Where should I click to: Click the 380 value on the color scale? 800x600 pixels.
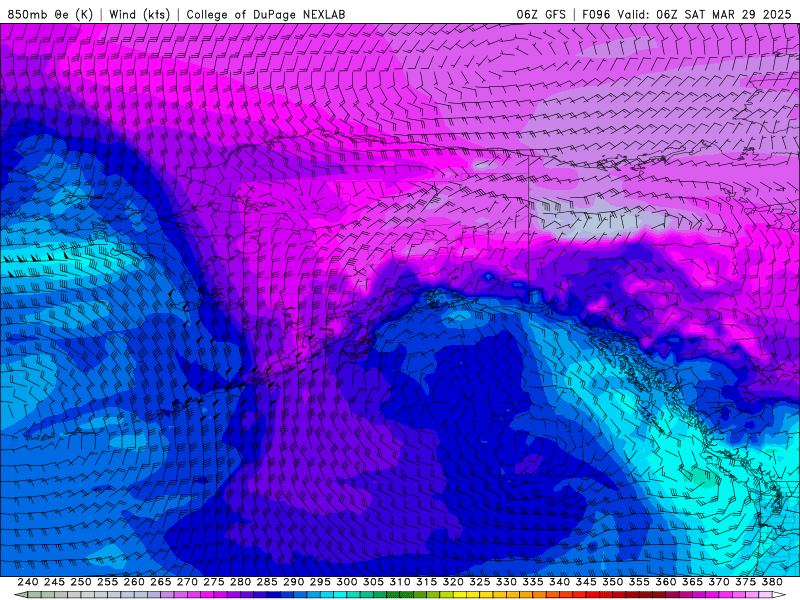(x=772, y=582)
